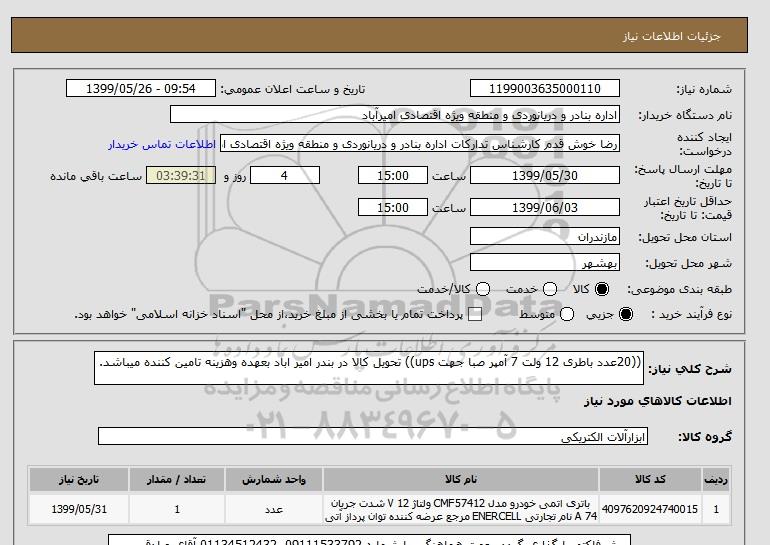Screen dimensions: 770x545
Task: Click the response deadline date 1399/05/30
Action: (x=545, y=175)
